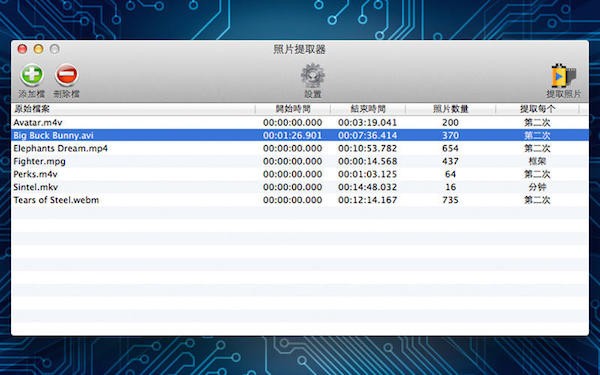Click the green add file icon

[32, 75]
